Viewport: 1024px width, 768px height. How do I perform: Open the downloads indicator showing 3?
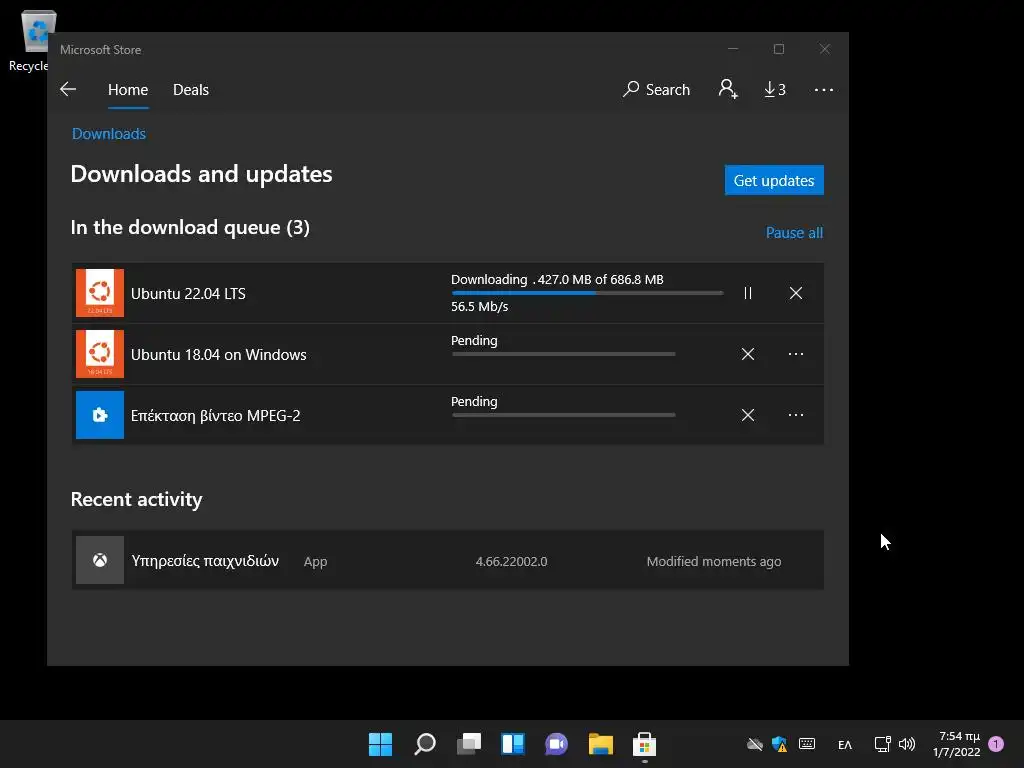tap(775, 89)
